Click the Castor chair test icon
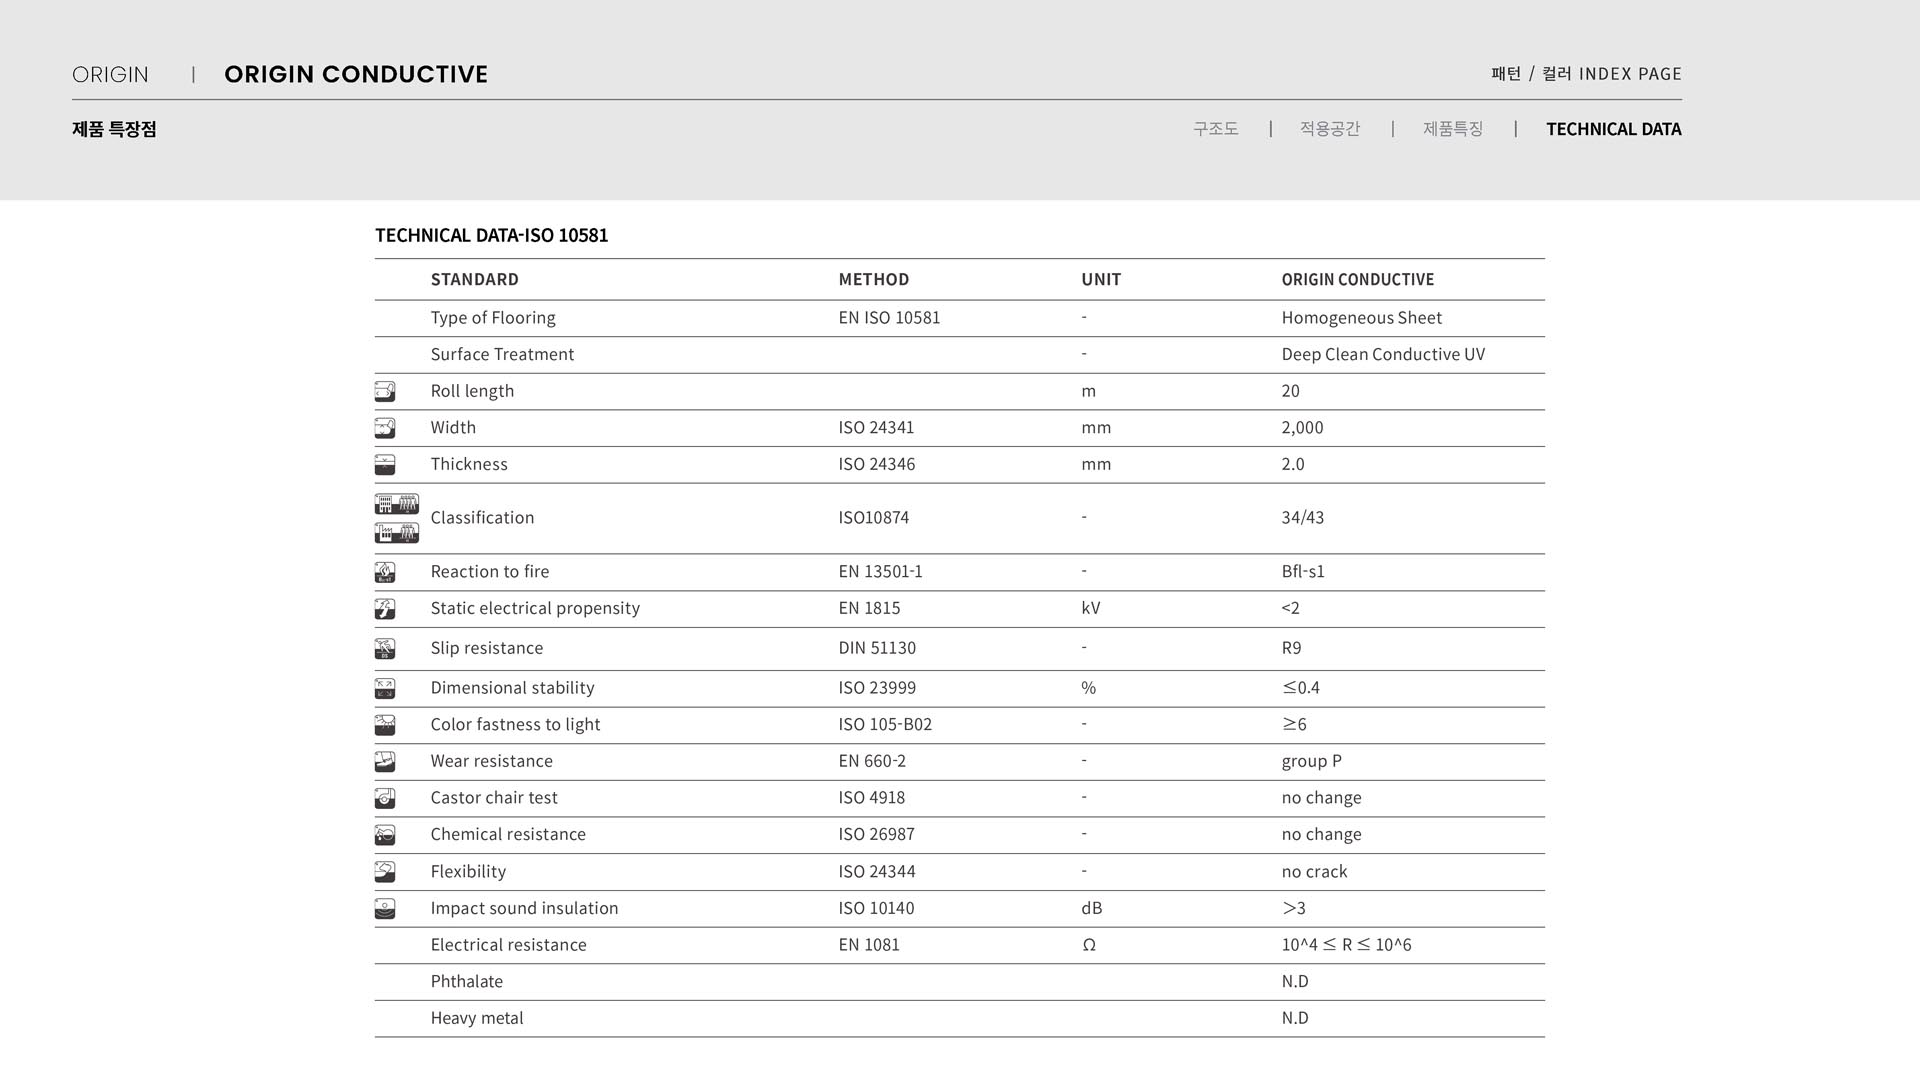 coord(385,798)
